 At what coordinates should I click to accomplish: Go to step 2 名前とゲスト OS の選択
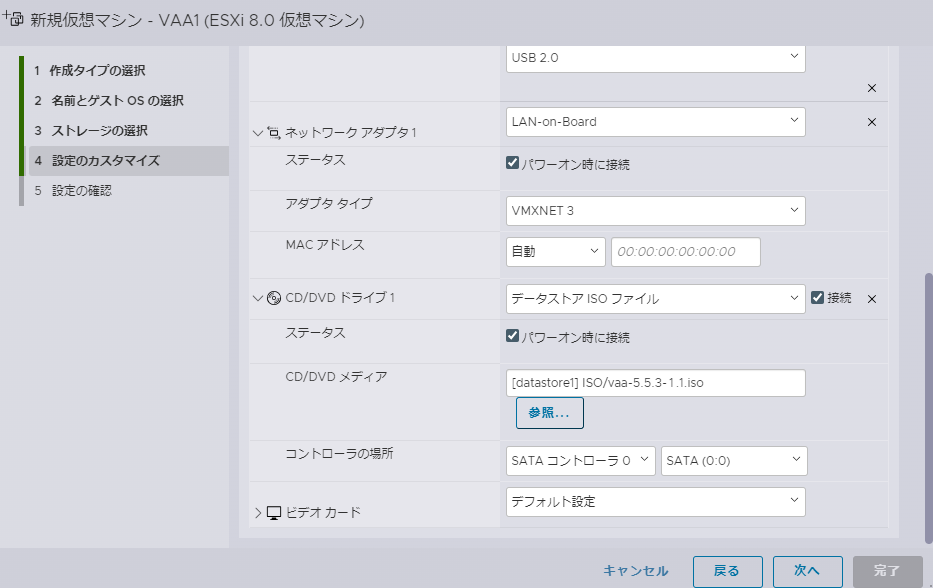point(116,101)
